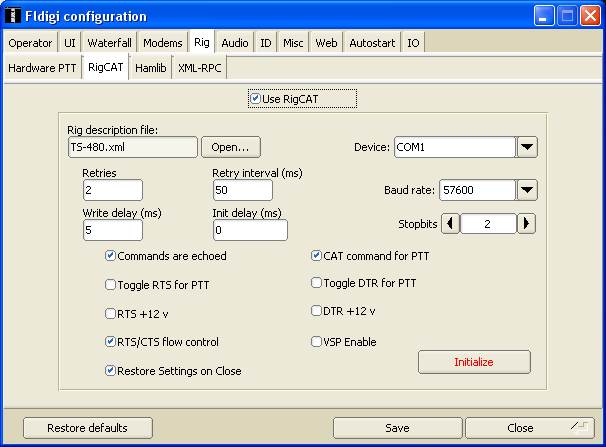The height and width of the screenshot is (447, 606).
Task: Increase the Stopbits value with the right arrow
Action: (526, 224)
